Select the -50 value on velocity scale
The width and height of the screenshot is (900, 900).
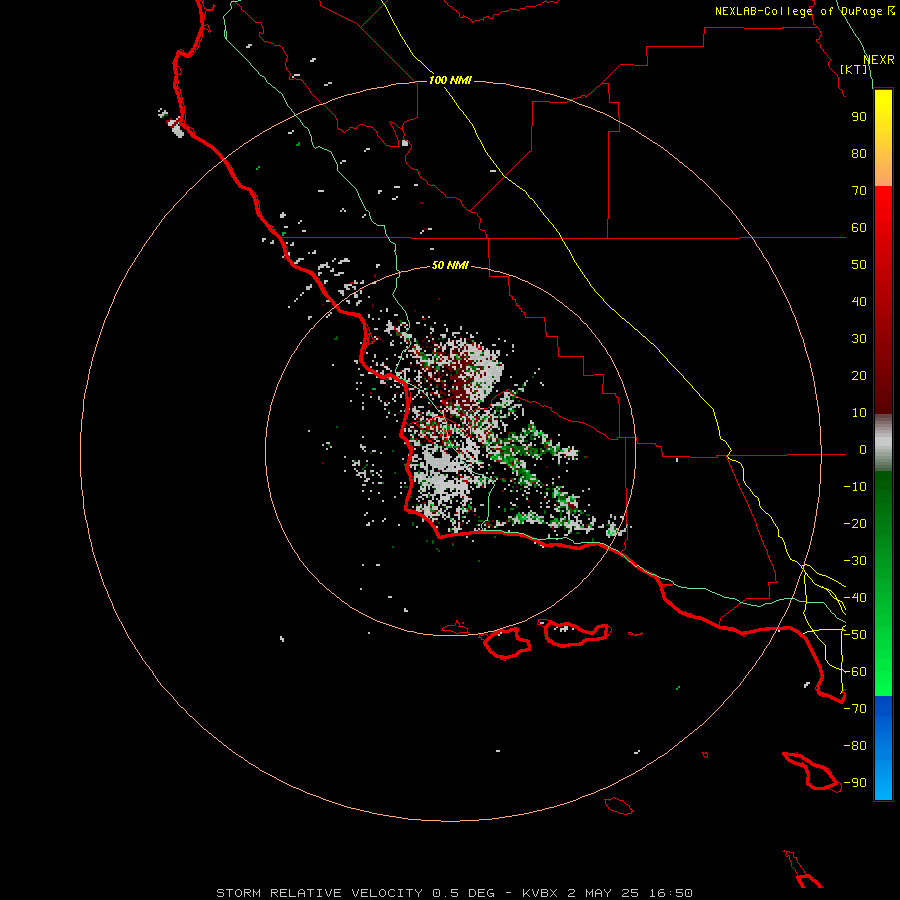pyautogui.click(x=855, y=635)
